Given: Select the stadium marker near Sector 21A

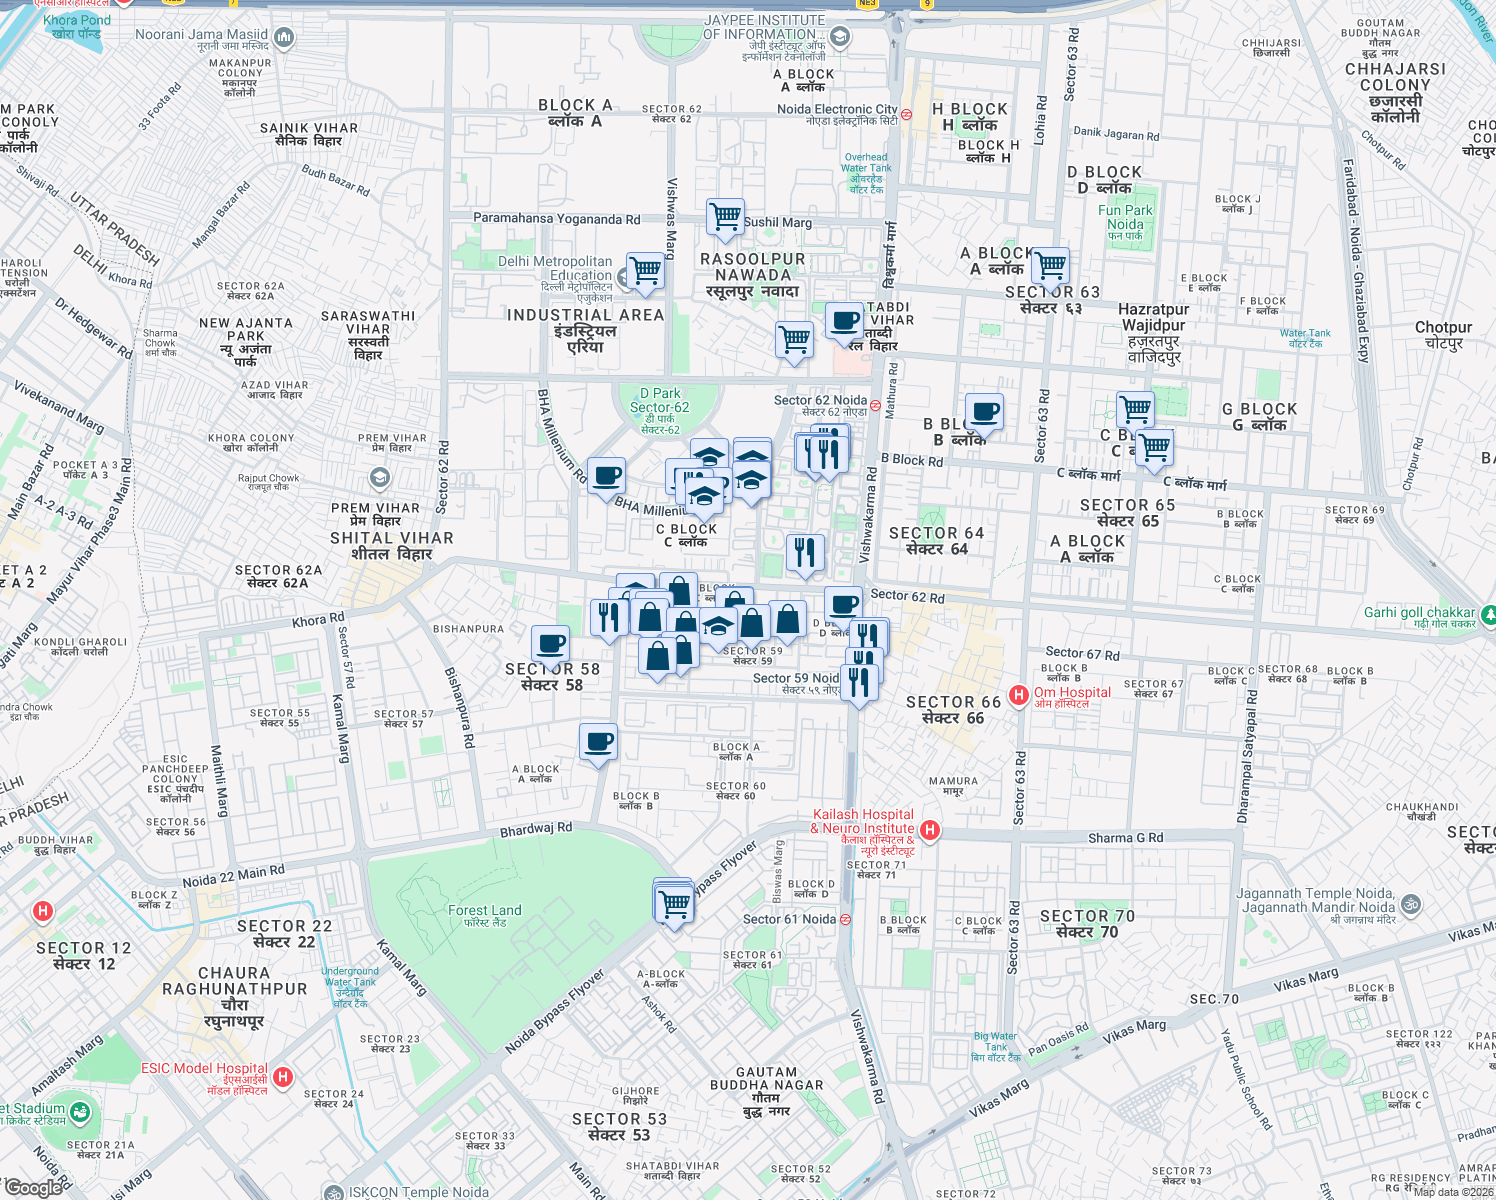Looking at the screenshot, I should click(x=78, y=1113).
